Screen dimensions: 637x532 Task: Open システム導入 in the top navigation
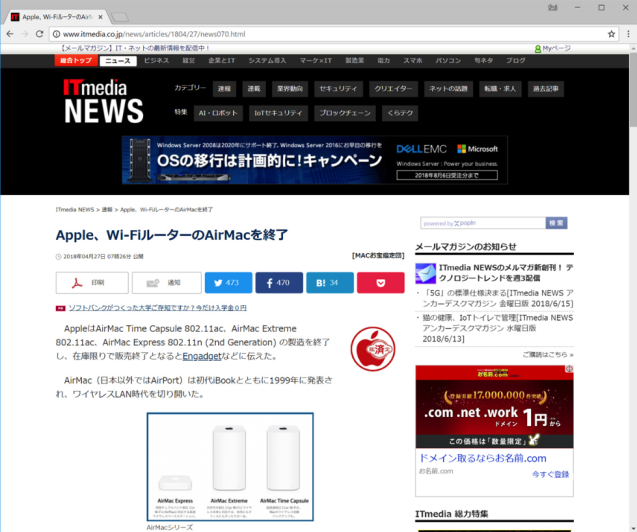(267, 61)
